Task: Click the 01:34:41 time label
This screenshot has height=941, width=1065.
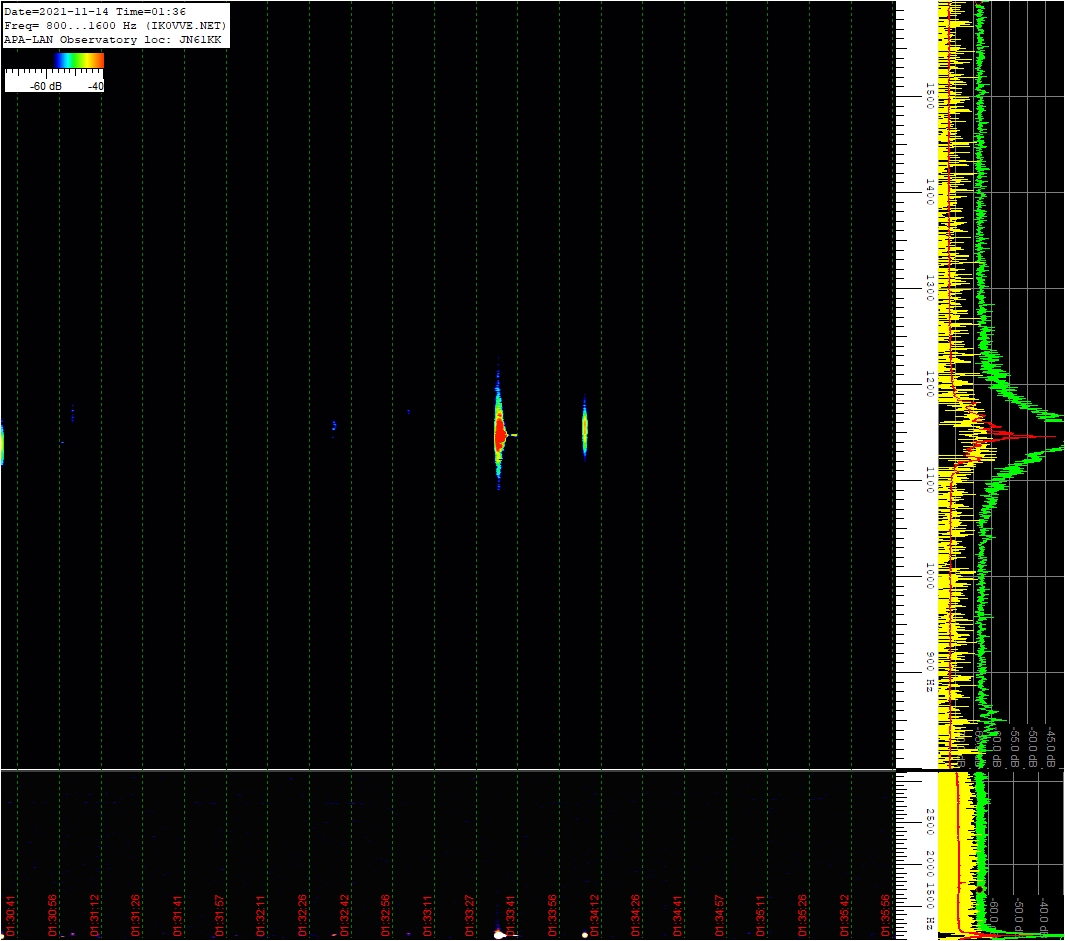Action: click(677, 915)
